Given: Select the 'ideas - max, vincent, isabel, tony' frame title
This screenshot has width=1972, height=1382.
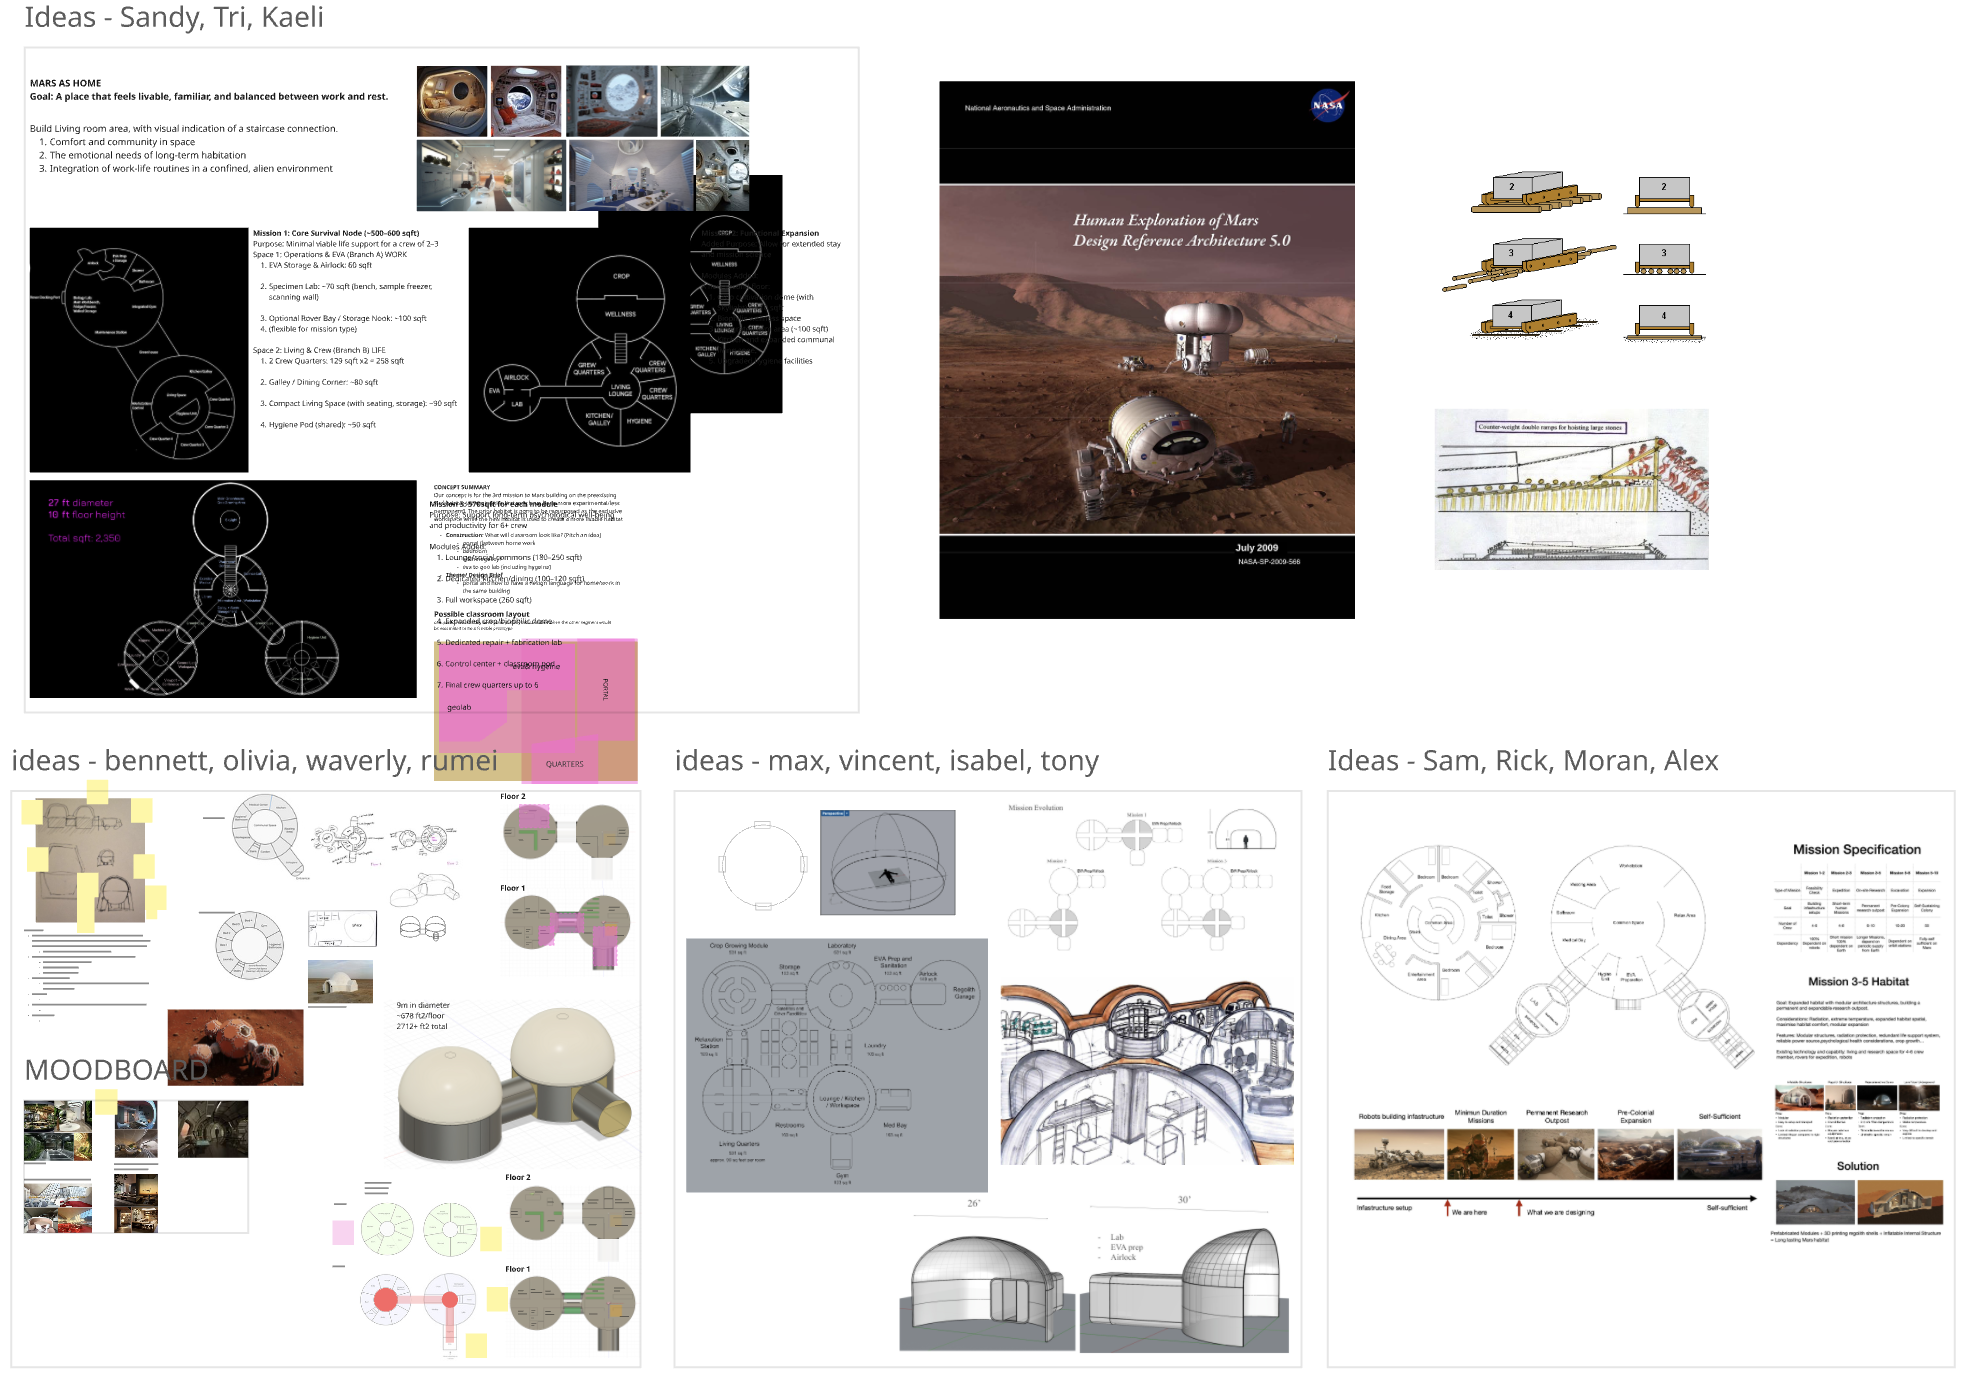Looking at the screenshot, I should coord(886,761).
